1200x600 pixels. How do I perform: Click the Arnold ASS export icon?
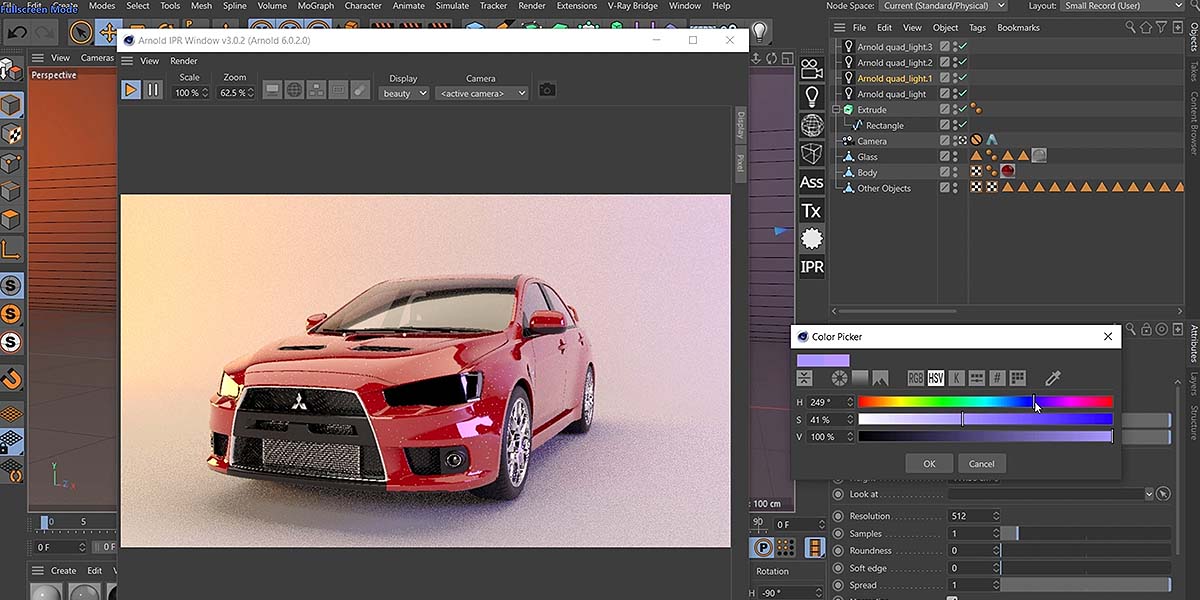point(812,182)
